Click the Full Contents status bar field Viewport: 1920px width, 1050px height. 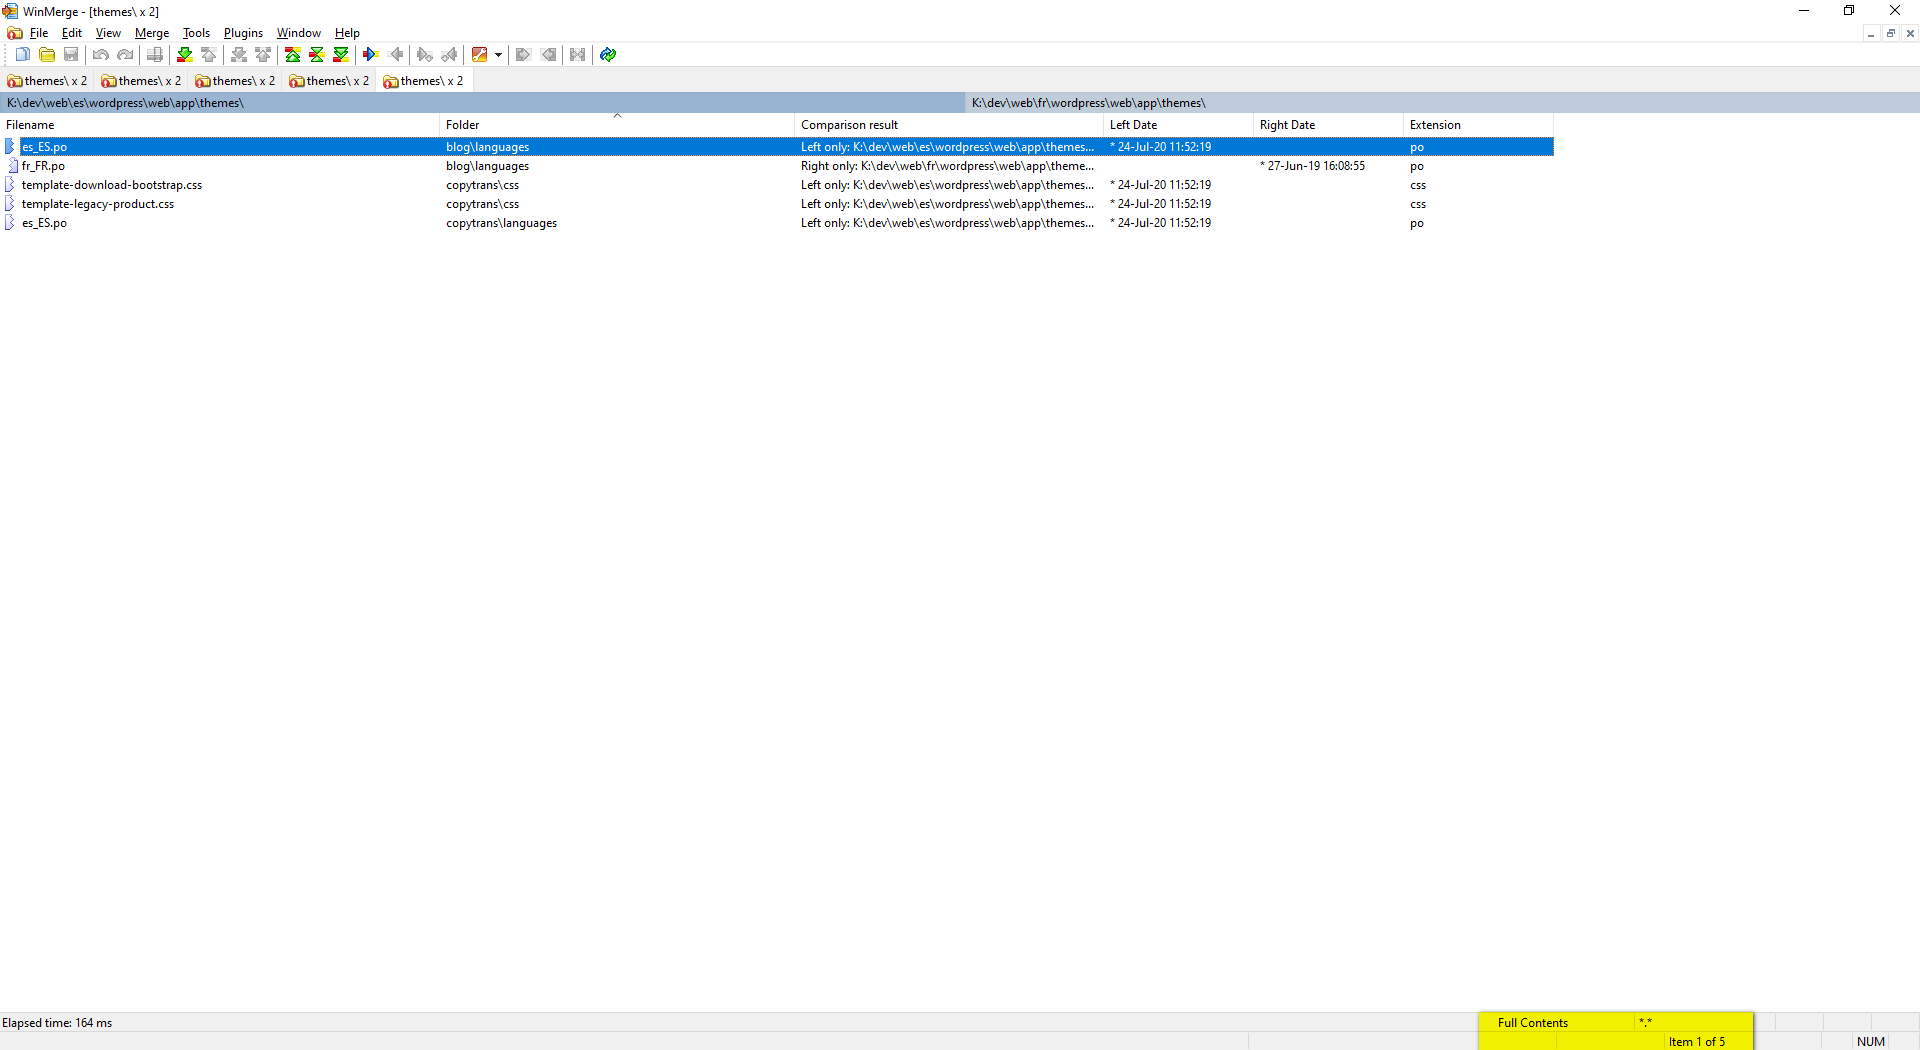tap(1531, 1022)
